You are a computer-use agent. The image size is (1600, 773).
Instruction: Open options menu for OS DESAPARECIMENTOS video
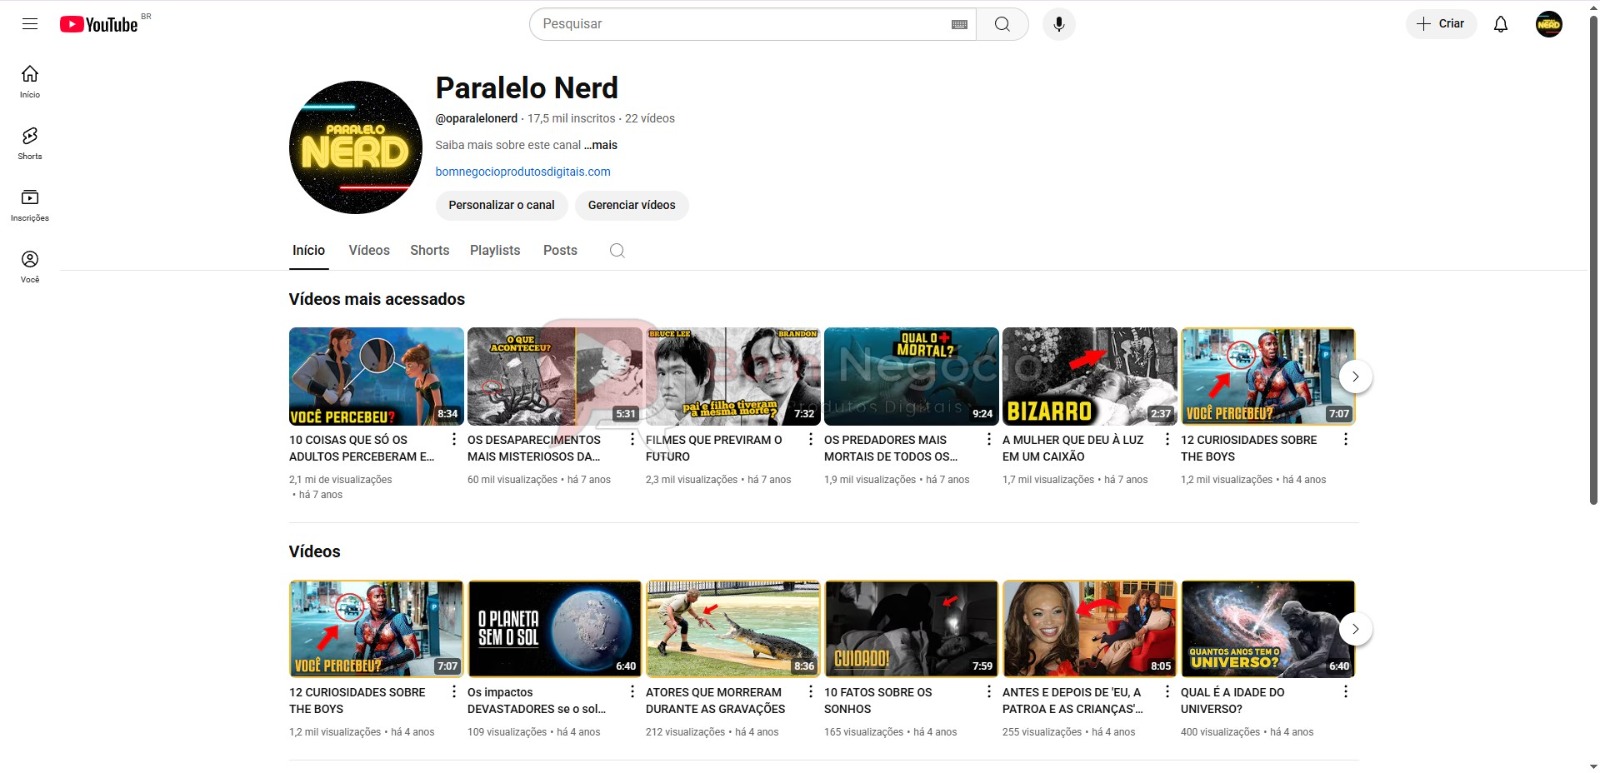632,439
